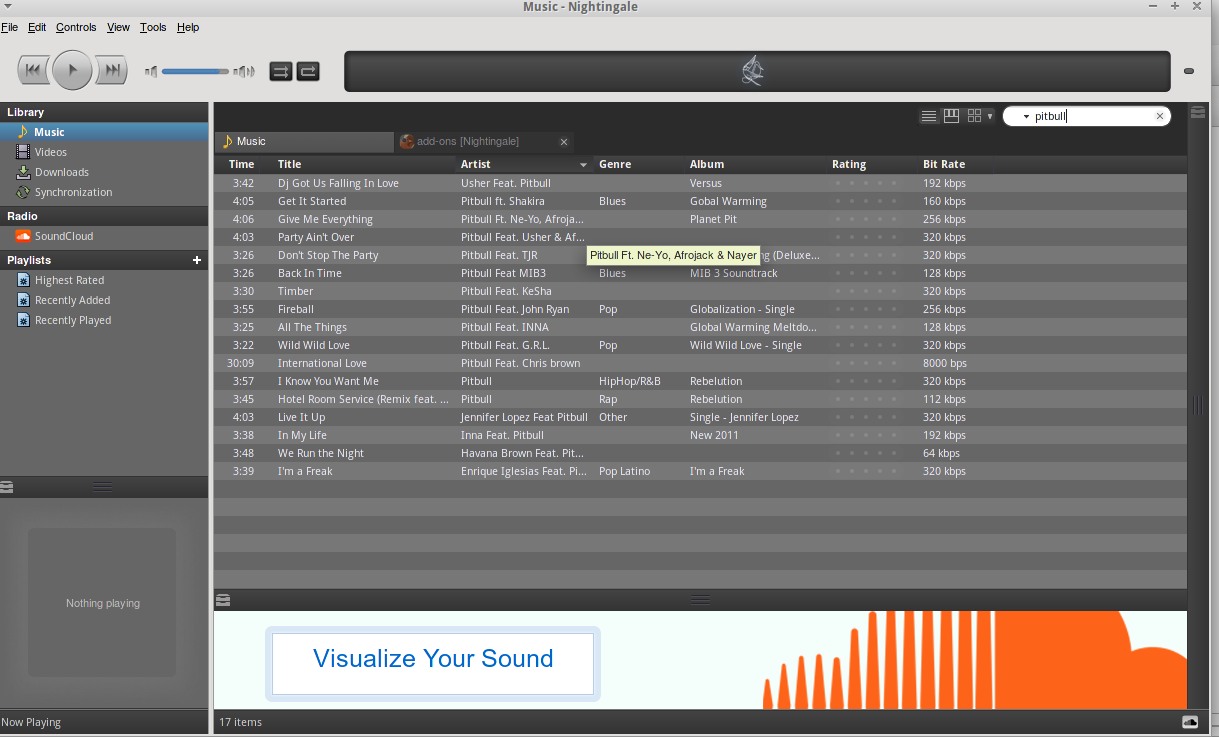1219x737 pixels.
Task: Open Videos in the Library sidebar
Action: 104,152
